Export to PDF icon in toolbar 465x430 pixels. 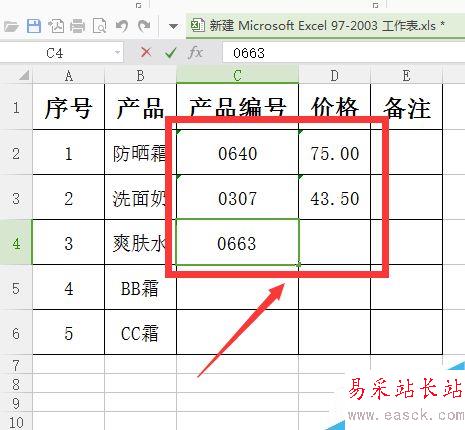pyautogui.click(x=56, y=26)
